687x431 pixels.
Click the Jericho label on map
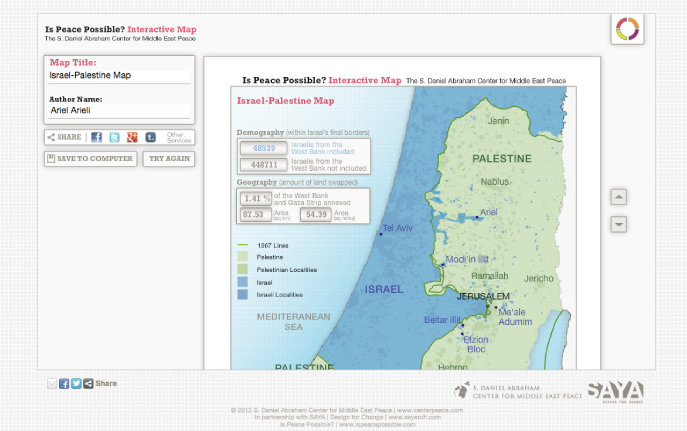coord(538,279)
